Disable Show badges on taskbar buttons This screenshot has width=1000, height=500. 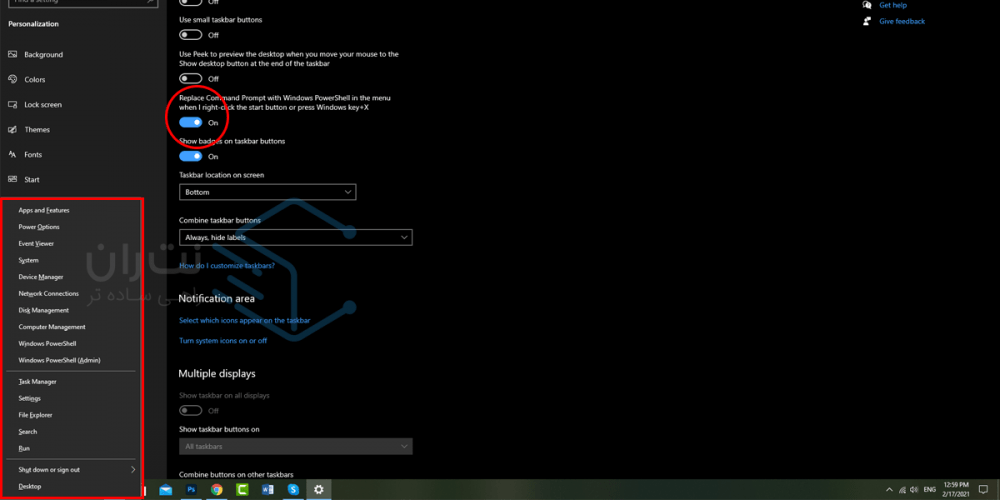click(x=191, y=156)
